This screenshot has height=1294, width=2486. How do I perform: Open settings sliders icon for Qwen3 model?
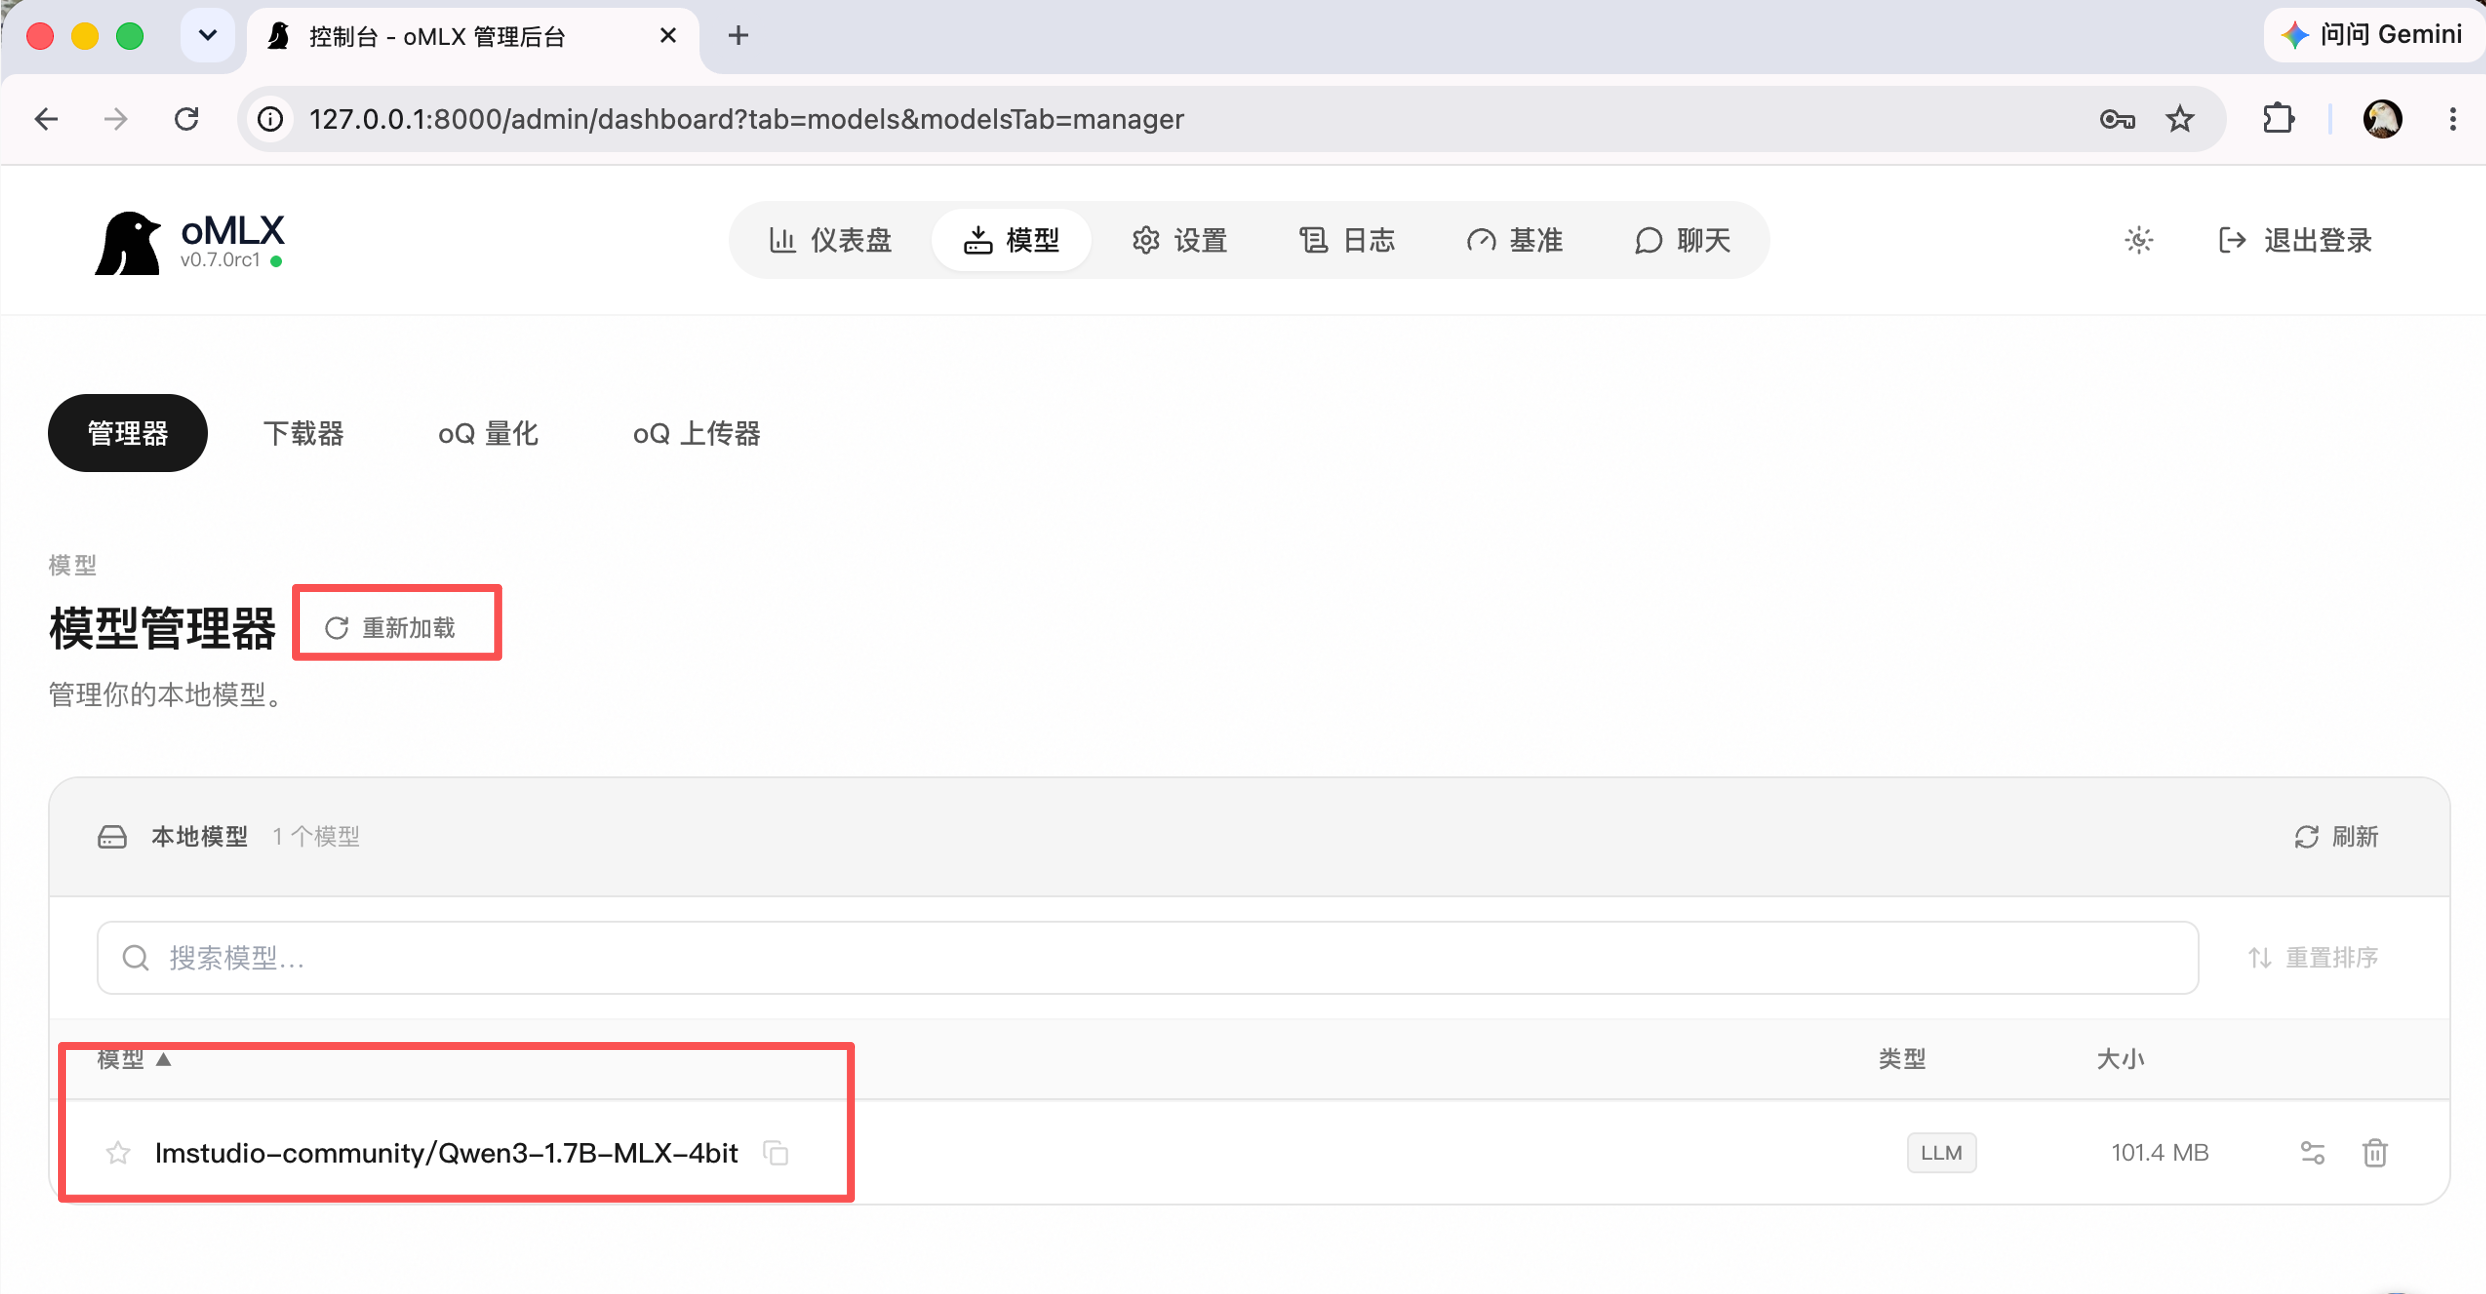pos(2312,1153)
